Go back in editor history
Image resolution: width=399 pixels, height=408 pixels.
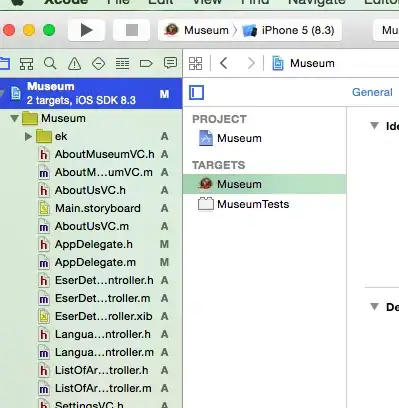pyautogui.click(x=224, y=63)
